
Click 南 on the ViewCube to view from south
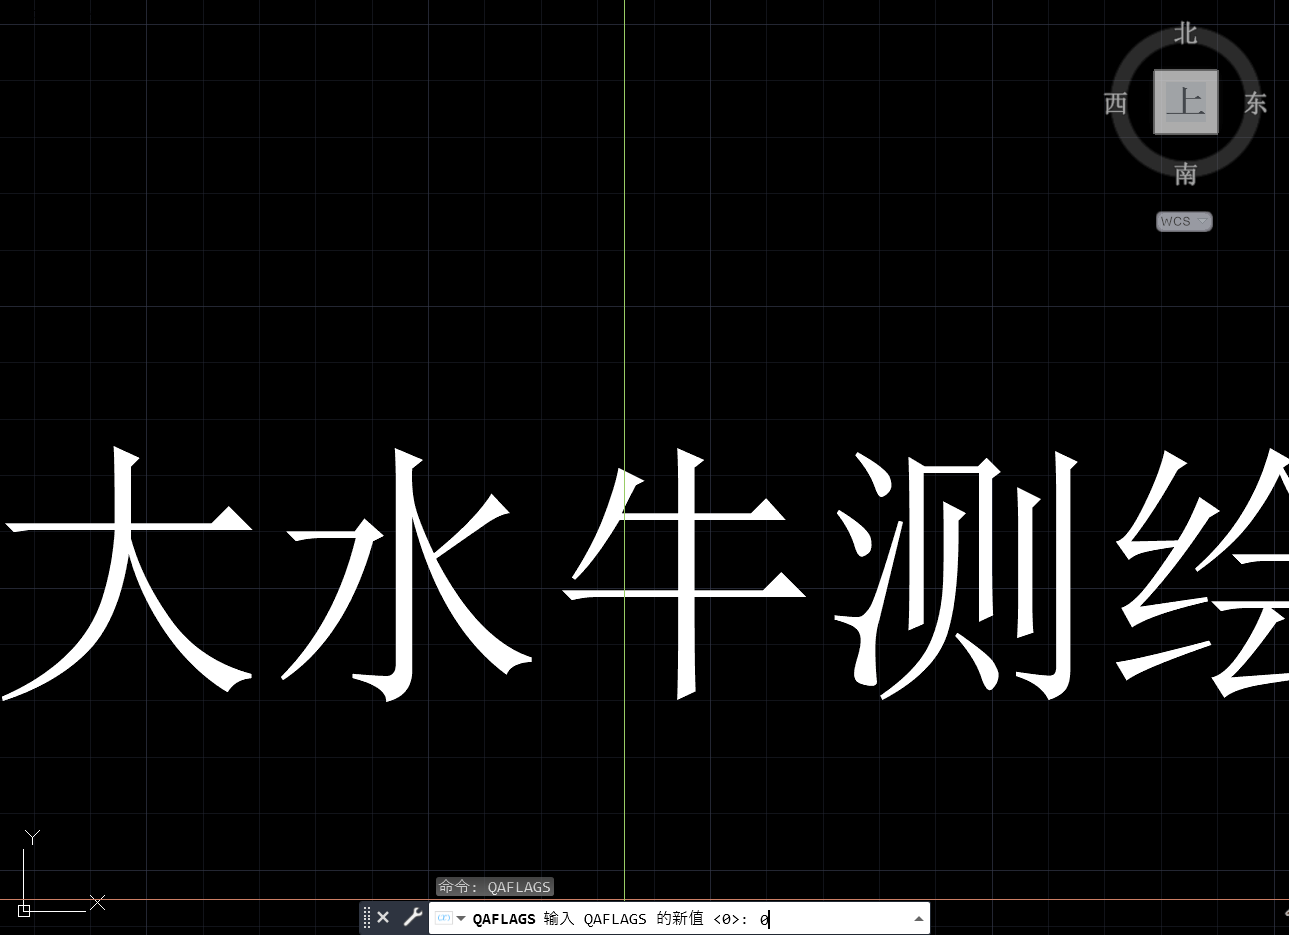tap(1185, 175)
